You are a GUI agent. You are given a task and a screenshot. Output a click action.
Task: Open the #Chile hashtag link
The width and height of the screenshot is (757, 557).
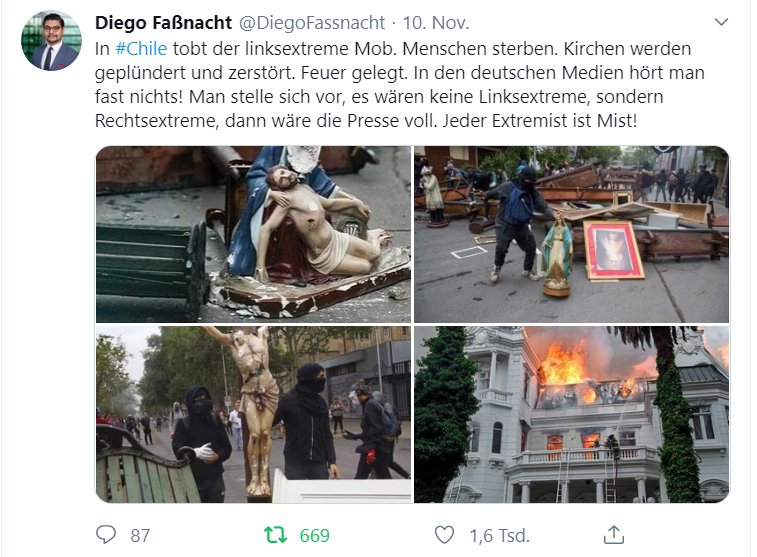141,49
